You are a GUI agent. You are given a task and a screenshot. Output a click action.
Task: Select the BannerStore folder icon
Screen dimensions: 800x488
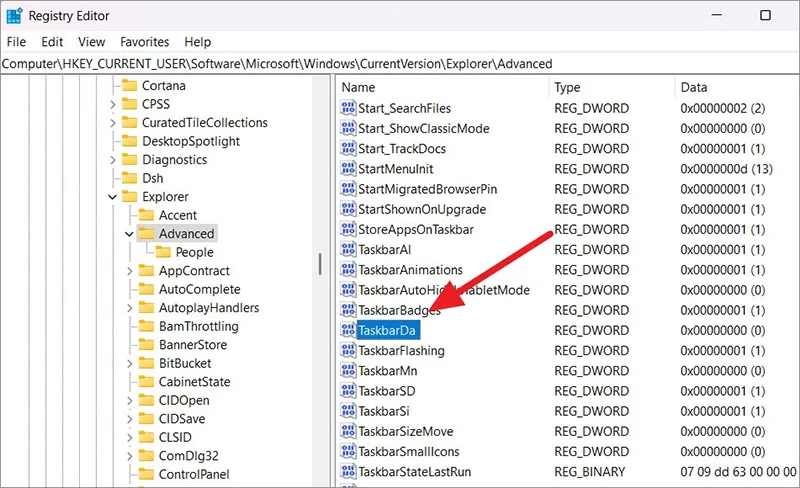click(146, 345)
